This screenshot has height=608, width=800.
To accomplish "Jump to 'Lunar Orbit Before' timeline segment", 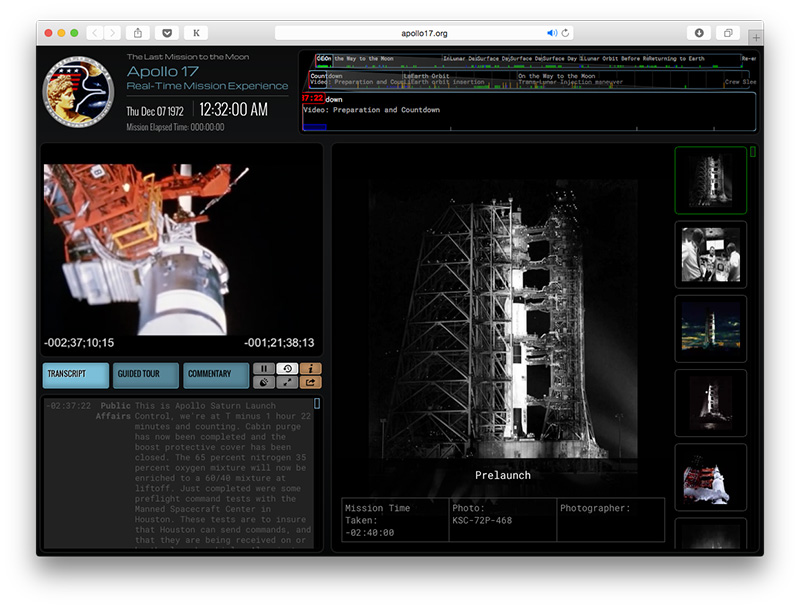I will click(612, 59).
